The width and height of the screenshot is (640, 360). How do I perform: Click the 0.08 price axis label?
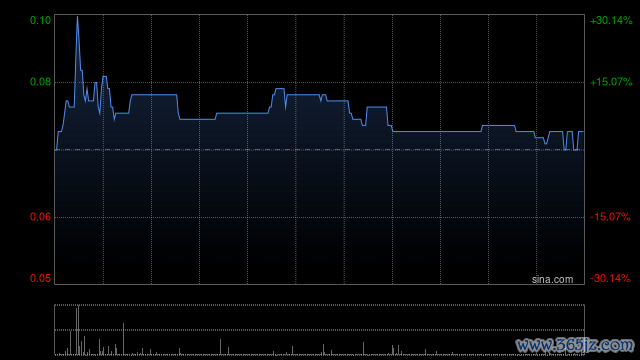(40, 82)
